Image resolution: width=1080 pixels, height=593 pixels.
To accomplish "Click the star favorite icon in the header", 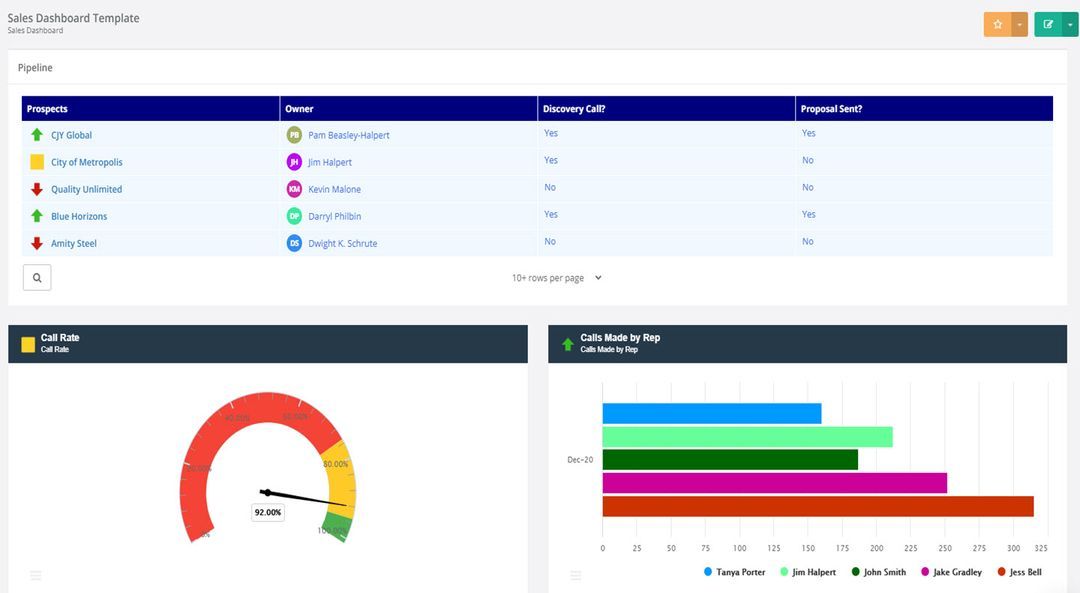I will pos(997,23).
